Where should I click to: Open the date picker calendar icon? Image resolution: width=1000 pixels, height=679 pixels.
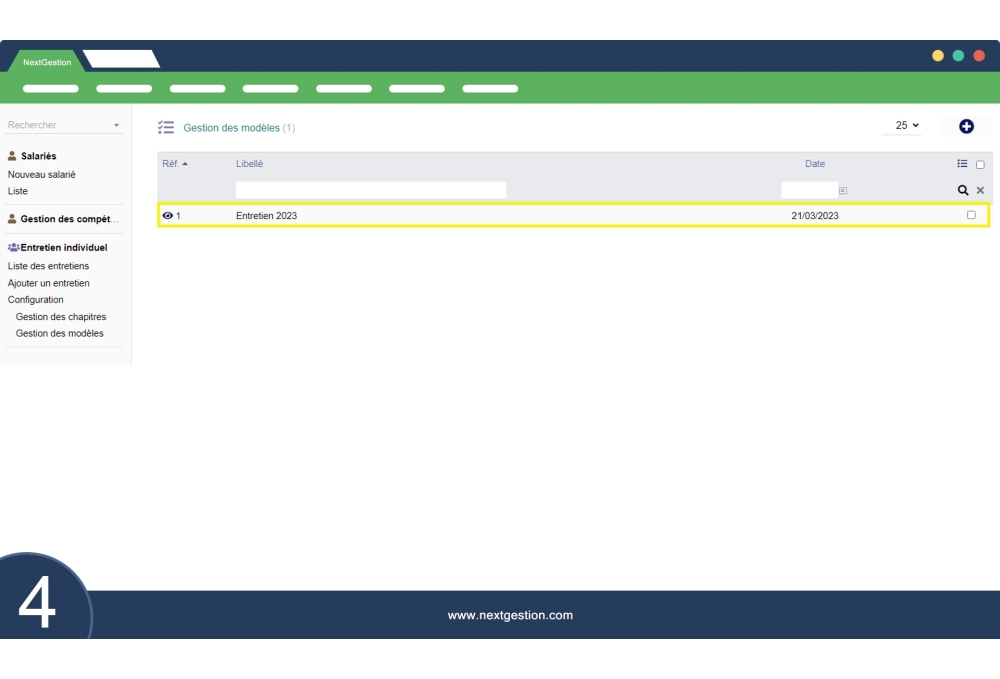(x=843, y=190)
